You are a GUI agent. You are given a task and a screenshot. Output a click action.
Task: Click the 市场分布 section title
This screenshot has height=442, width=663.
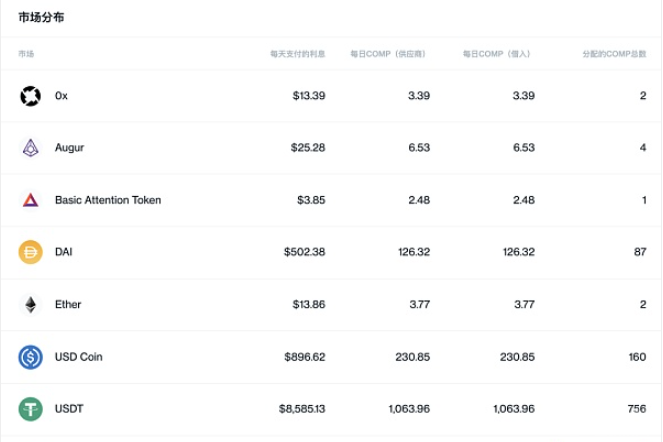41,17
